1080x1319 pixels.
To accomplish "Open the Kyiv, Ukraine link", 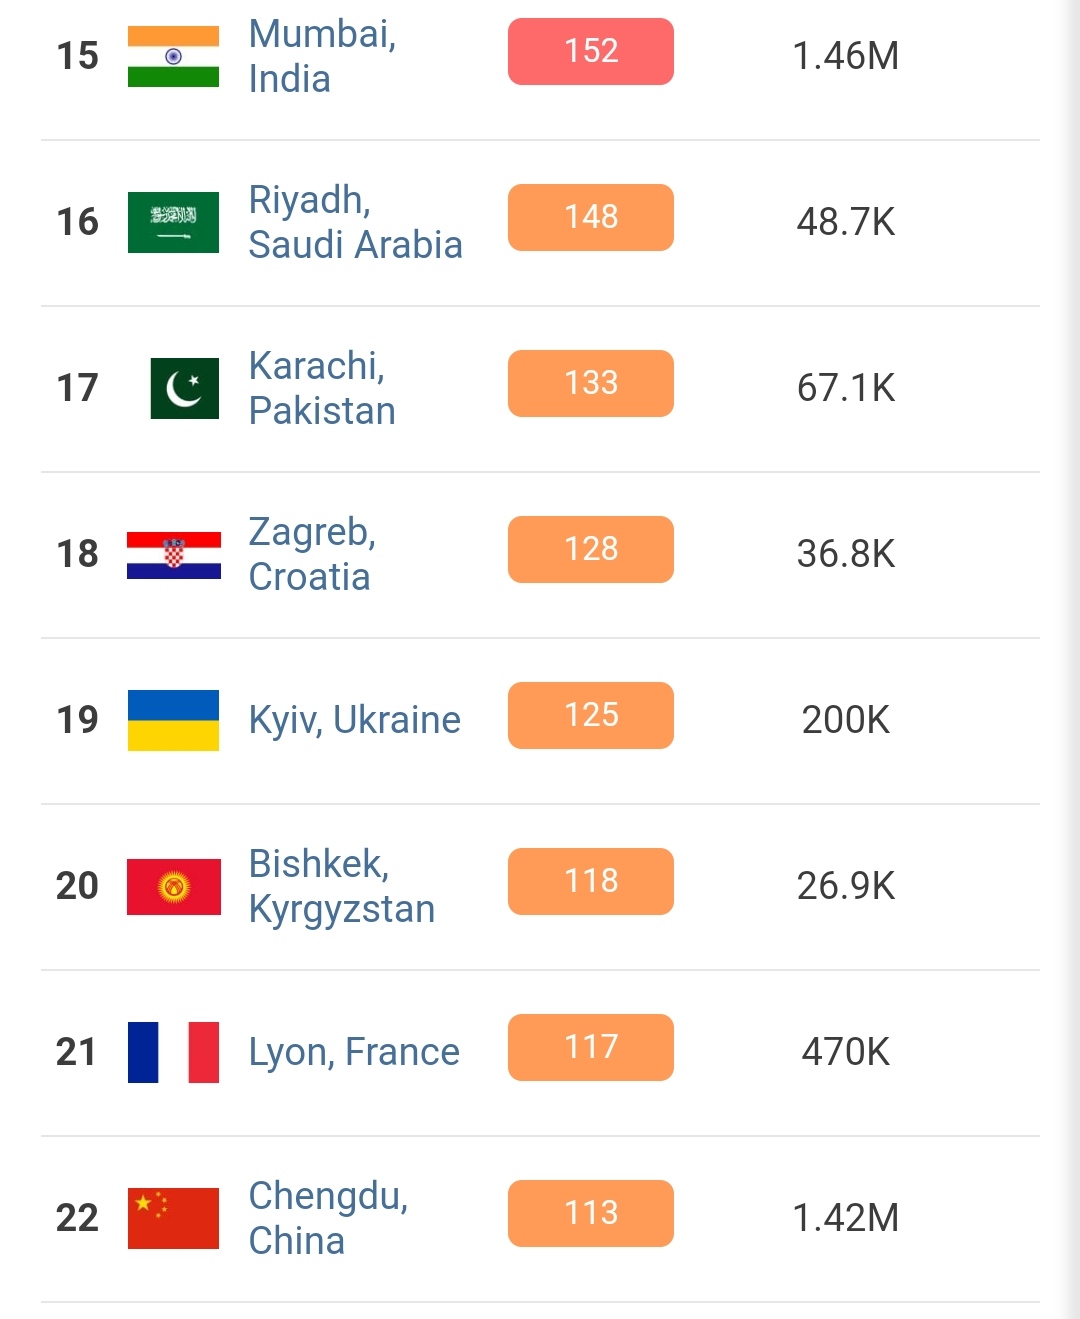I will (x=354, y=720).
